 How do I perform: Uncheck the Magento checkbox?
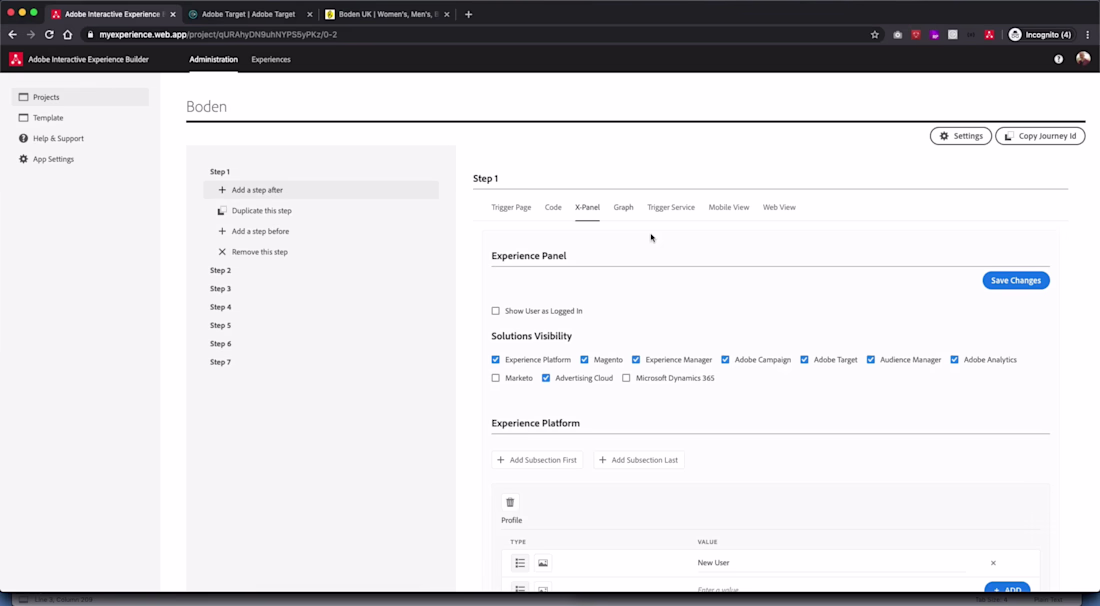tap(584, 360)
